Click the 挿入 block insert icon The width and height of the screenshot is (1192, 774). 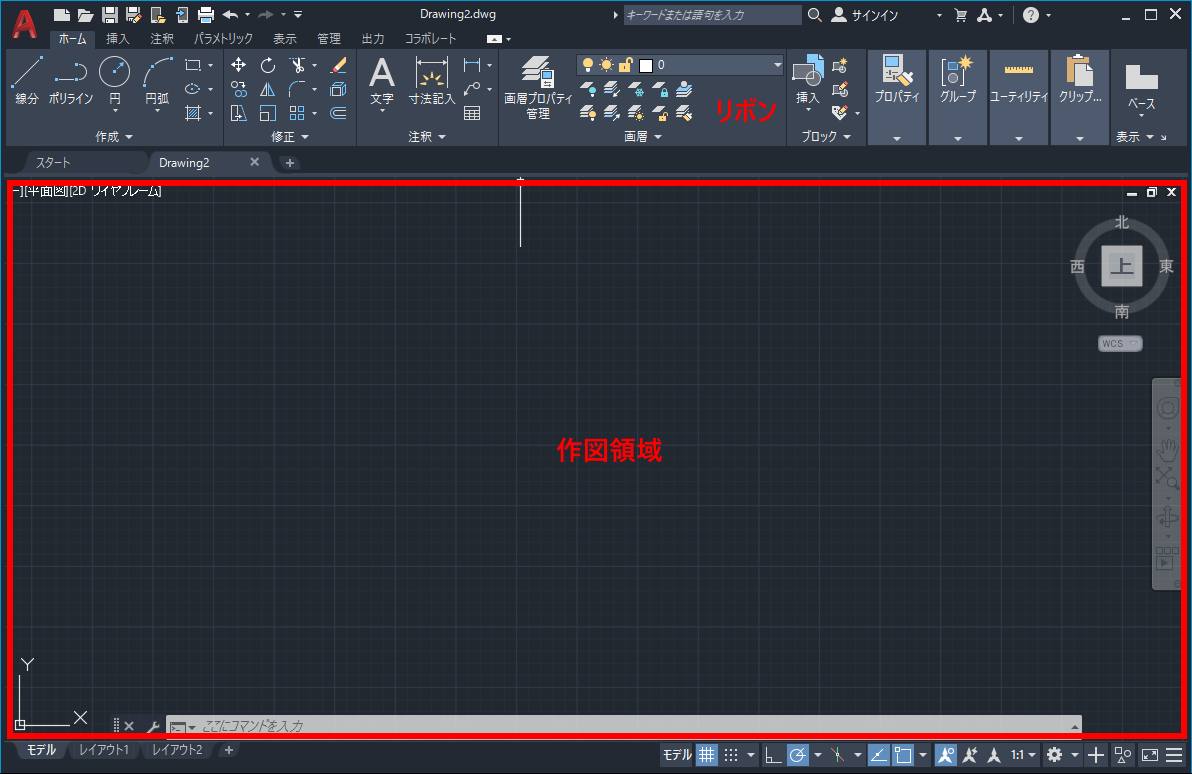[x=807, y=79]
